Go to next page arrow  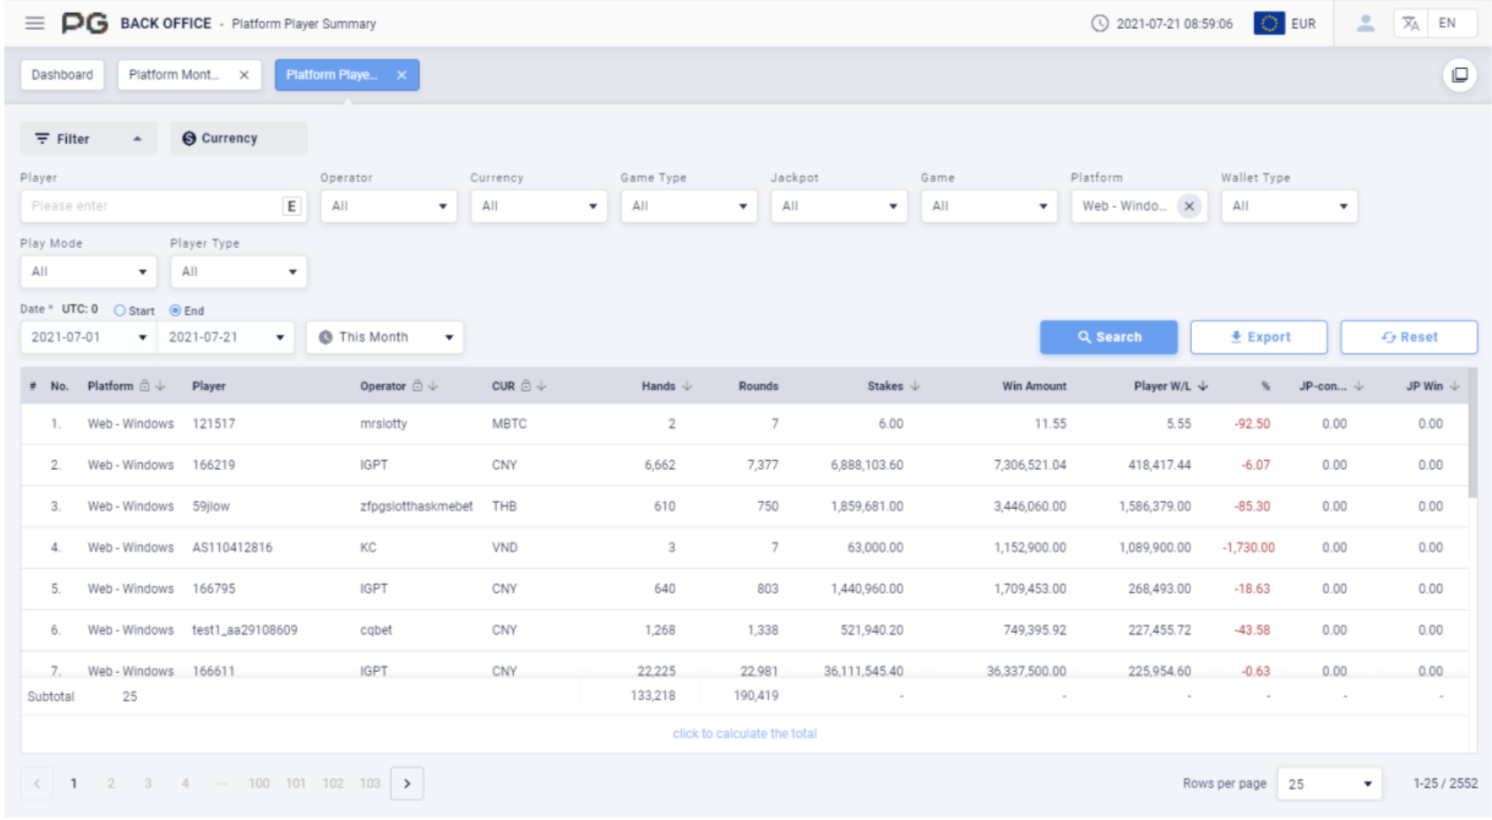(x=407, y=783)
